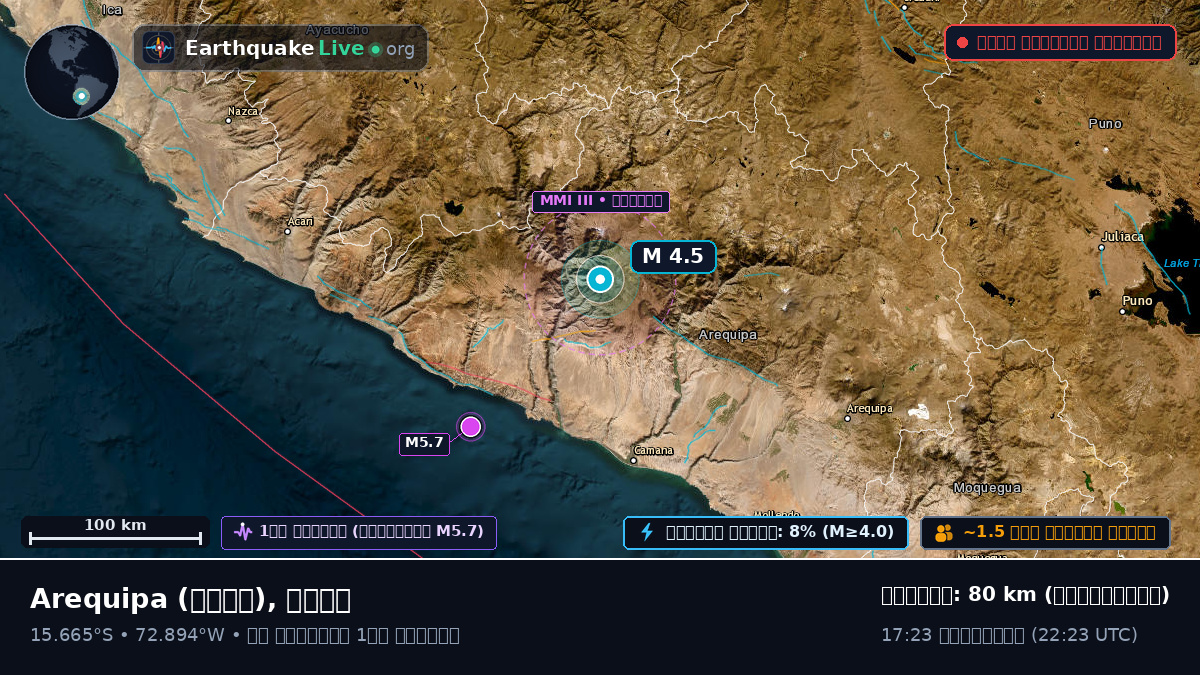Click the 80 km depth readout

tap(1025, 595)
